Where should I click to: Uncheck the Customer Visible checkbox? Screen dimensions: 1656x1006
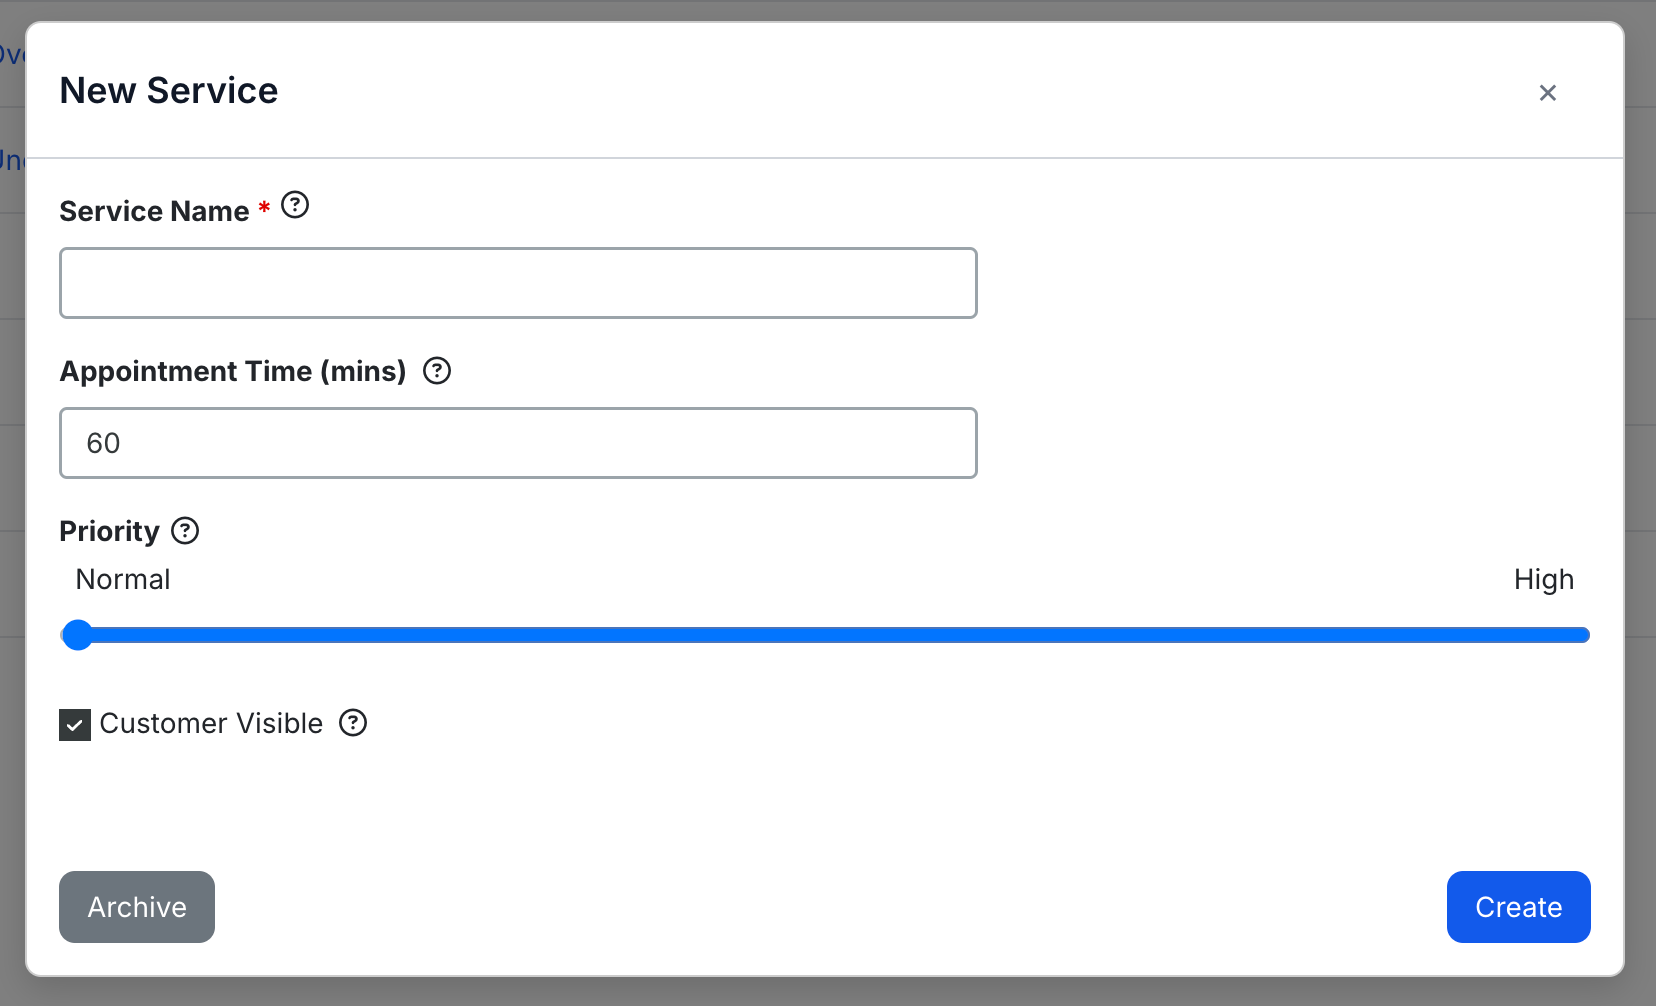coord(75,724)
